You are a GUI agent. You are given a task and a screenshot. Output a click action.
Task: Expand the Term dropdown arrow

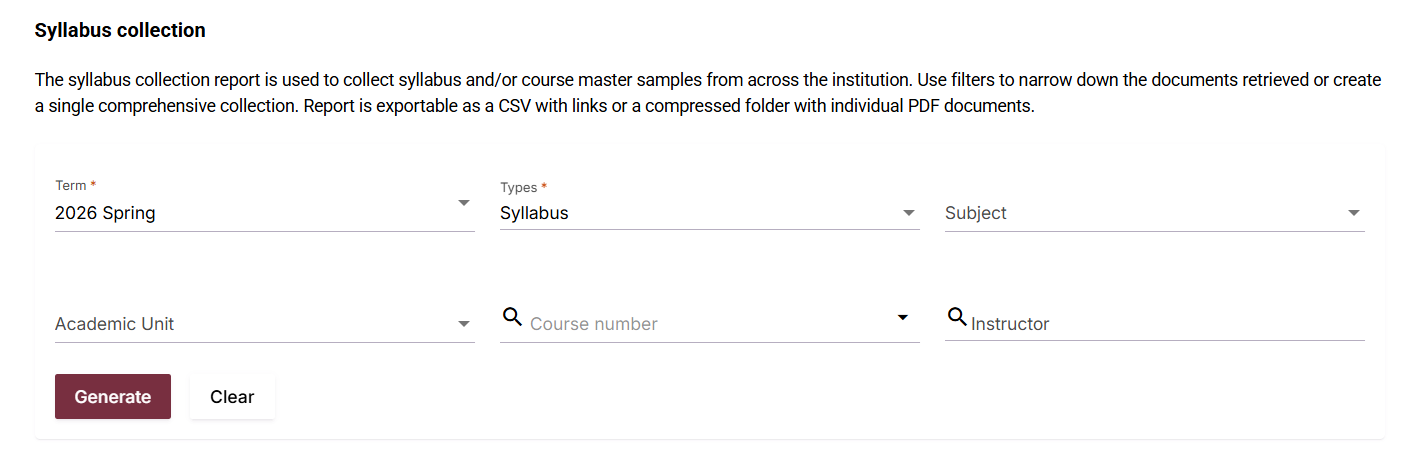pyautogui.click(x=463, y=203)
